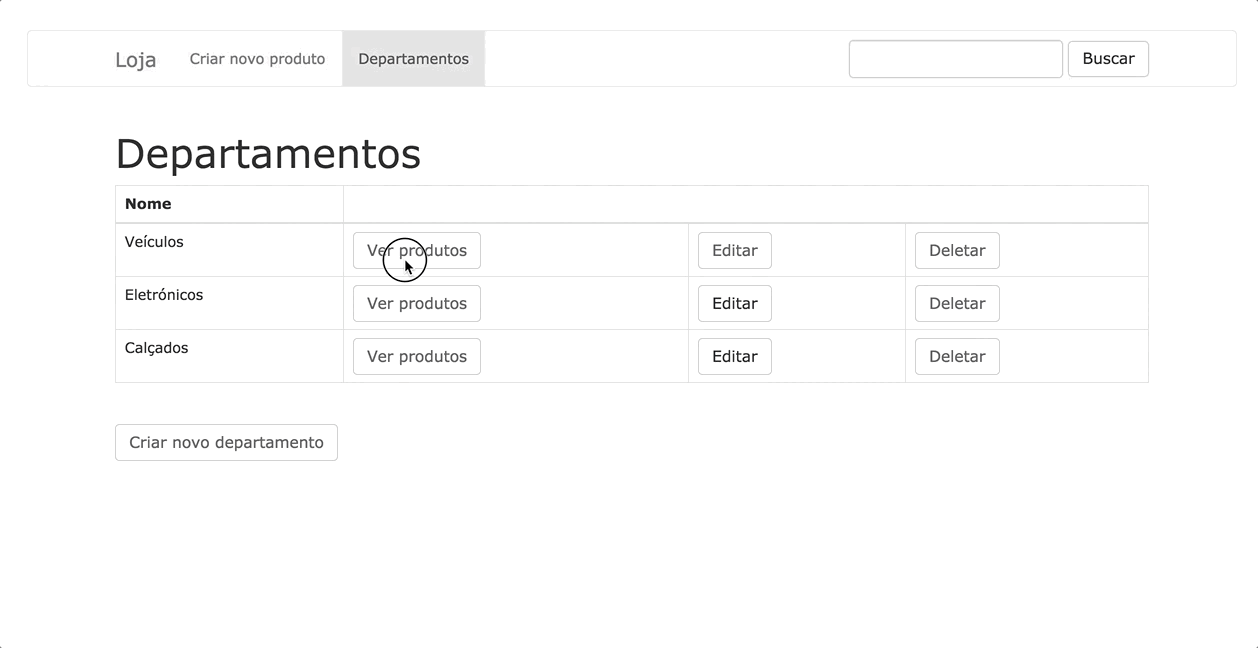
Task: Edit the Veículos department
Action: pos(734,250)
